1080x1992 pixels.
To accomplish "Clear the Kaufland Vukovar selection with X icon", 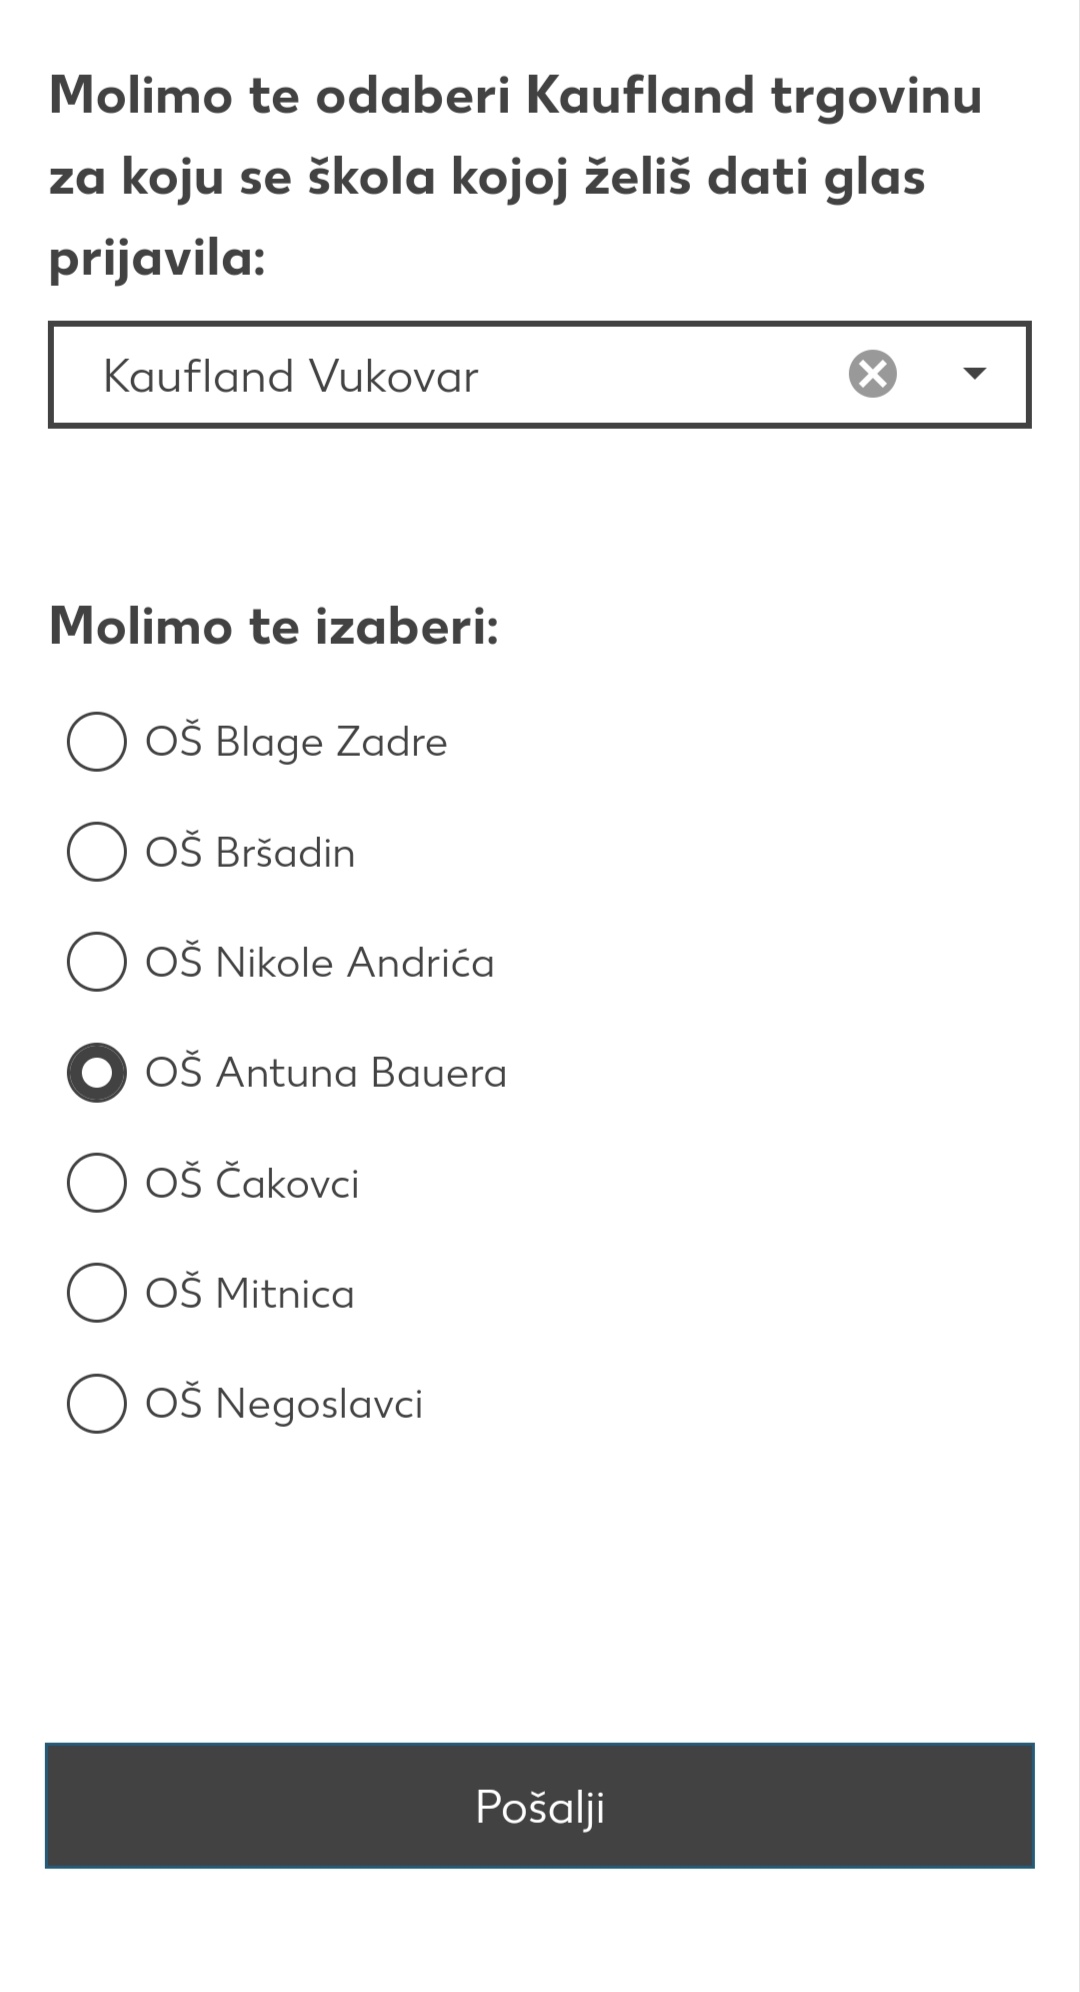I will [873, 374].
